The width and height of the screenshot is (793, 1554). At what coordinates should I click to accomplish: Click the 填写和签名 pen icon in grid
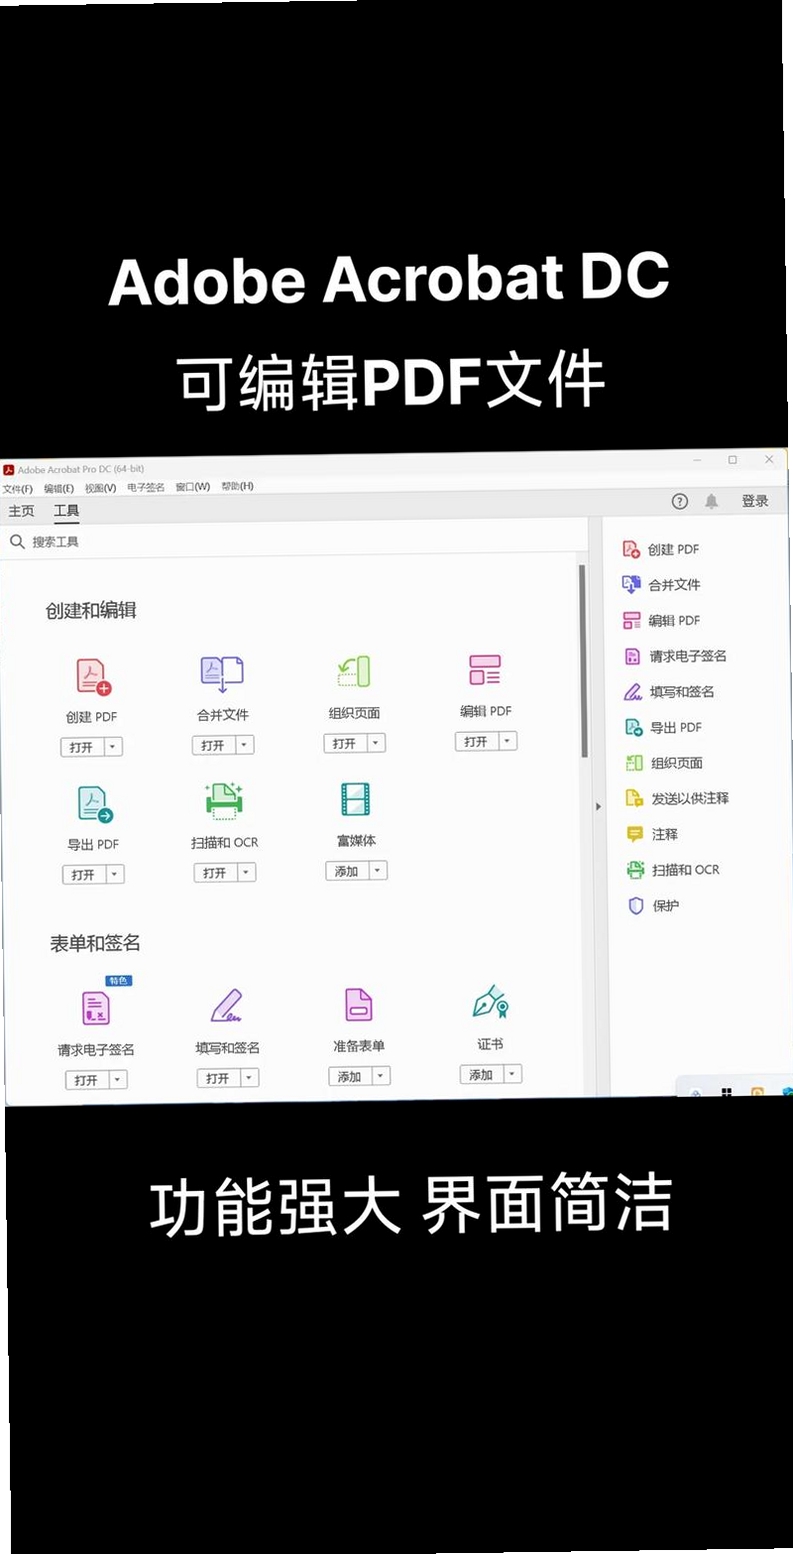click(227, 1005)
